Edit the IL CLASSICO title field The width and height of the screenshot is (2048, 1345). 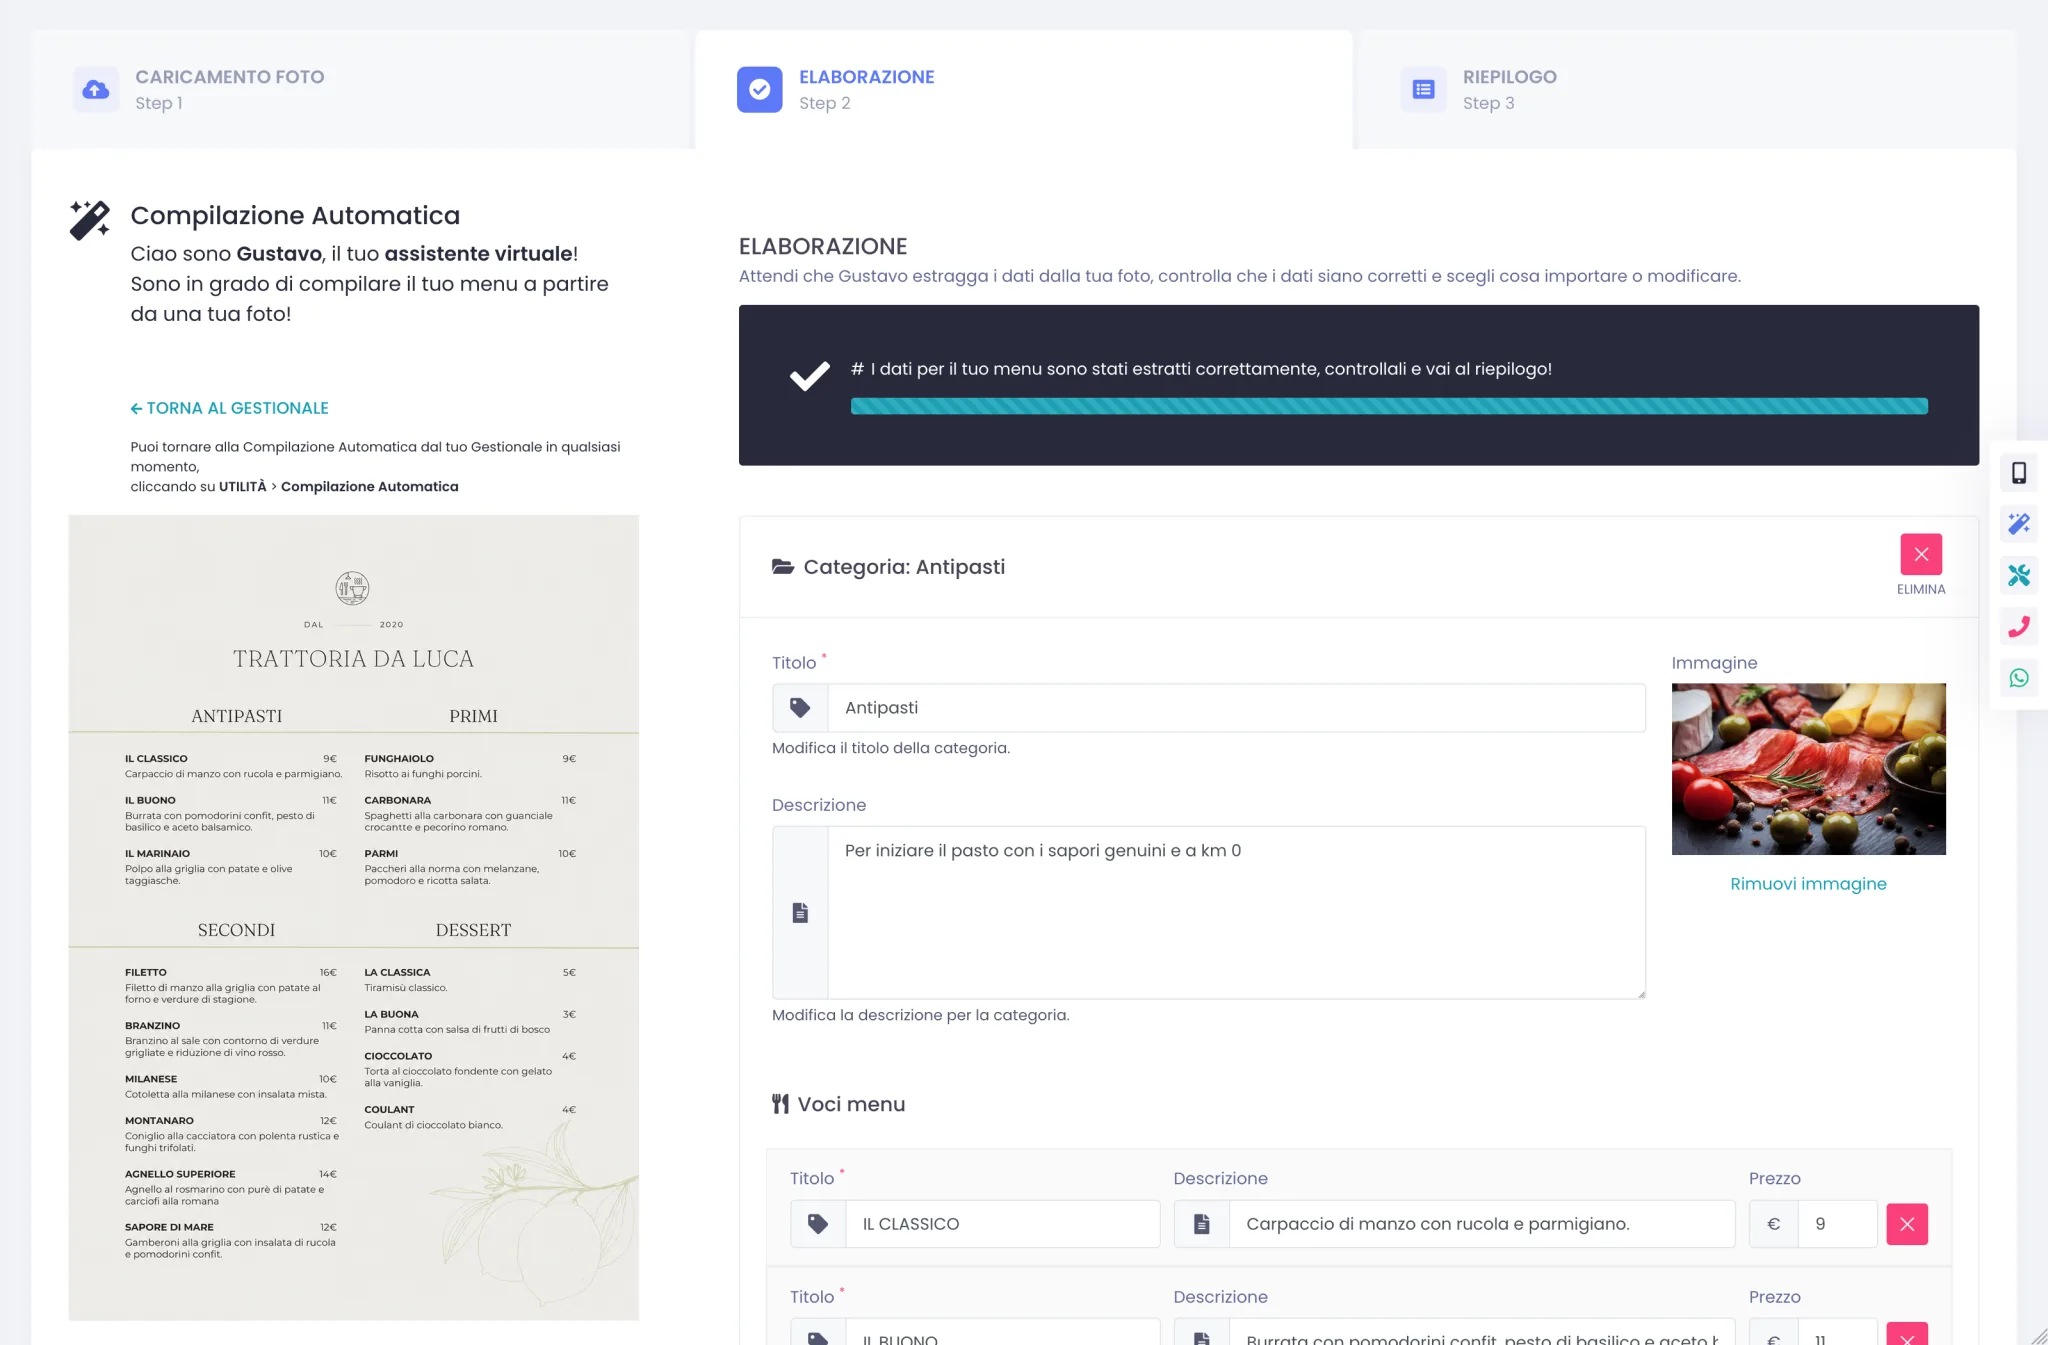pos(1003,1224)
